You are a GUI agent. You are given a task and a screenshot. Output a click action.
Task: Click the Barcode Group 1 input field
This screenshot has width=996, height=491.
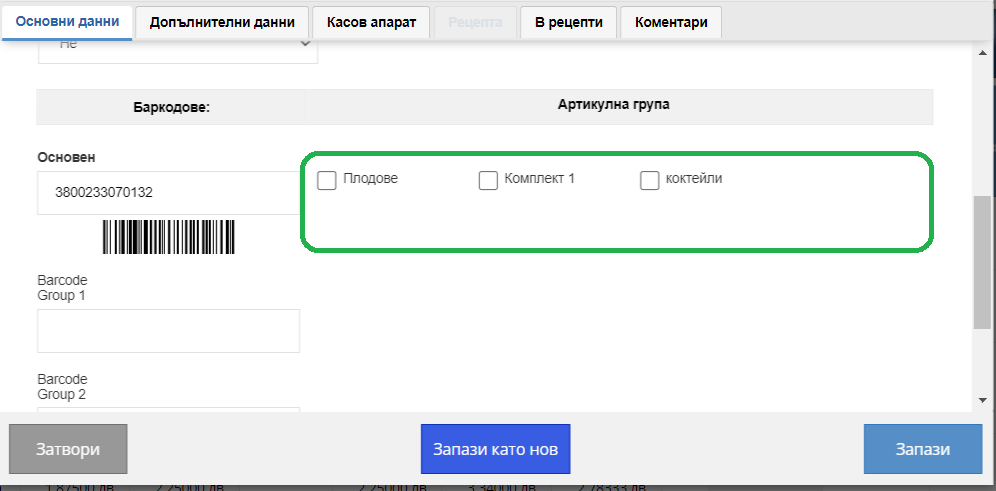168,331
